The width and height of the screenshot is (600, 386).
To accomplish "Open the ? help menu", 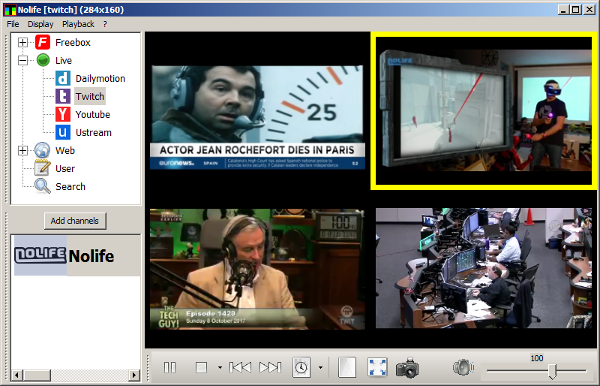I will 105,24.
